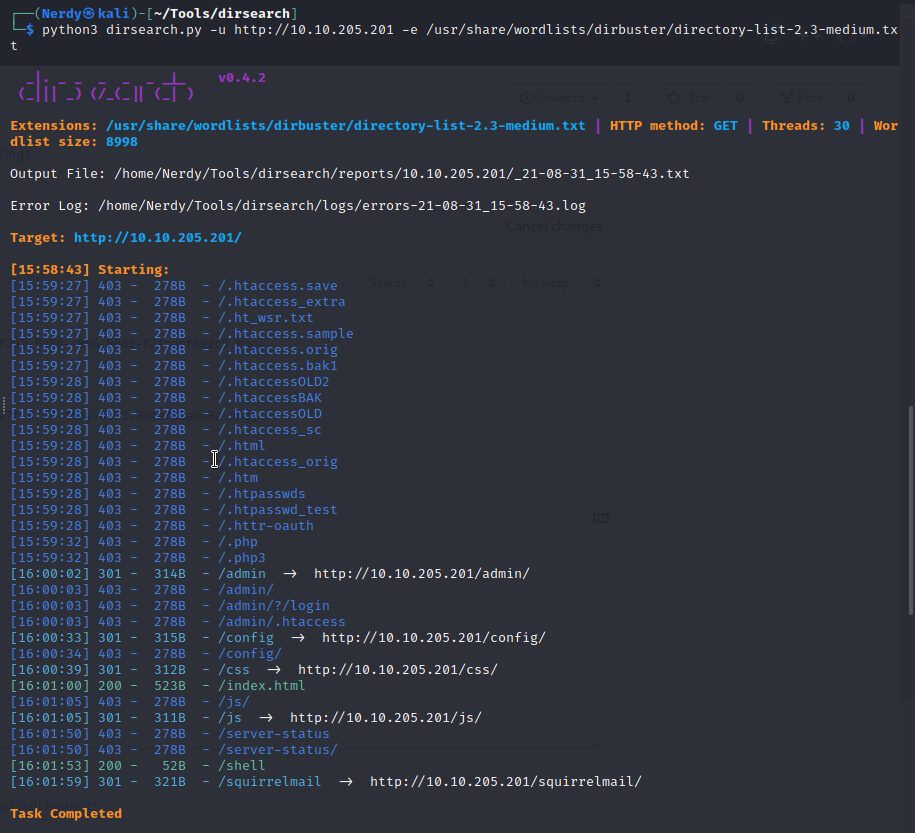This screenshot has width=915, height=833.
Task: Click the terminal vertical scrollbar thumb
Action: click(x=911, y=510)
